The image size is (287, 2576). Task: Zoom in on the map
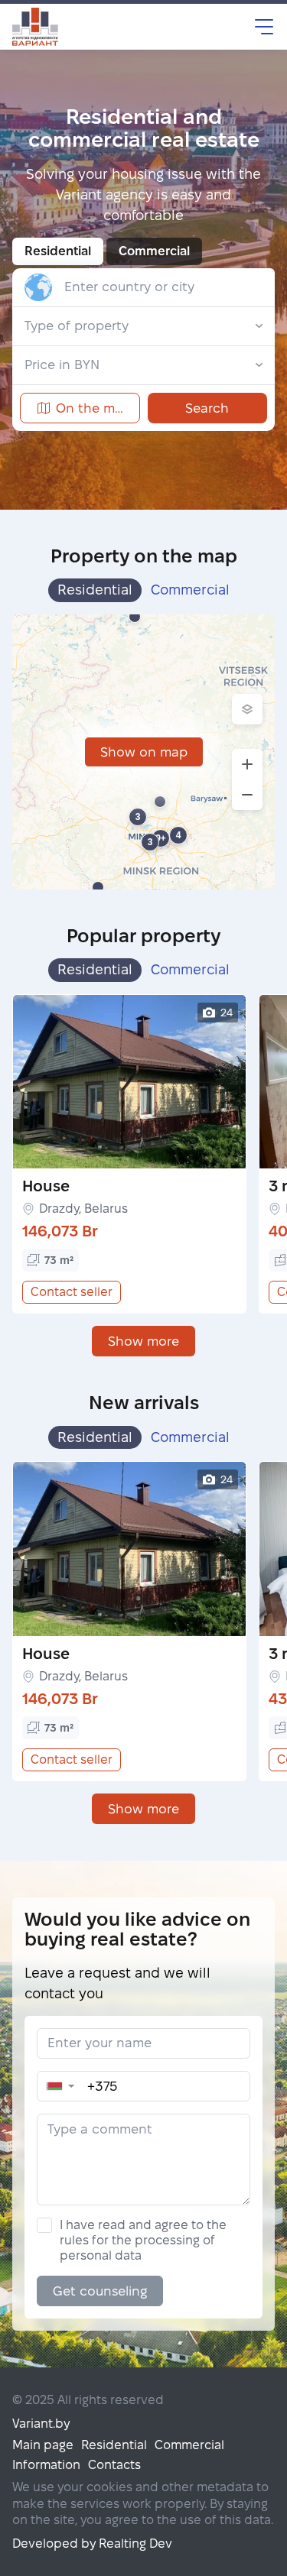click(247, 764)
